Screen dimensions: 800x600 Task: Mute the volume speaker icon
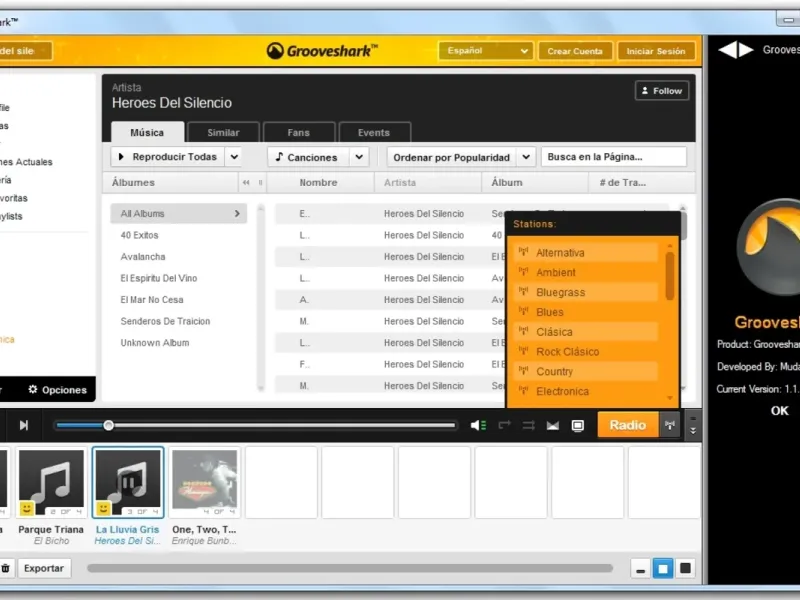tap(478, 425)
